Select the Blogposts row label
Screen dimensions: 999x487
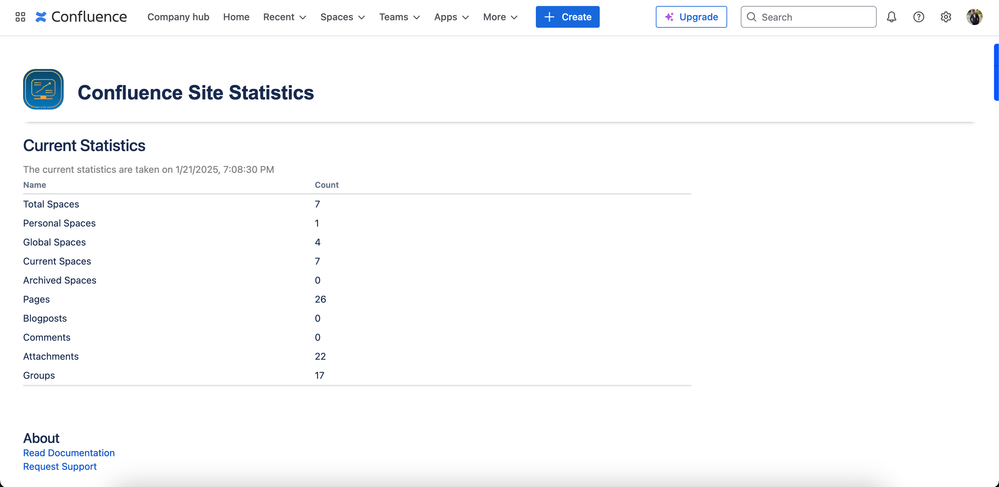45,318
